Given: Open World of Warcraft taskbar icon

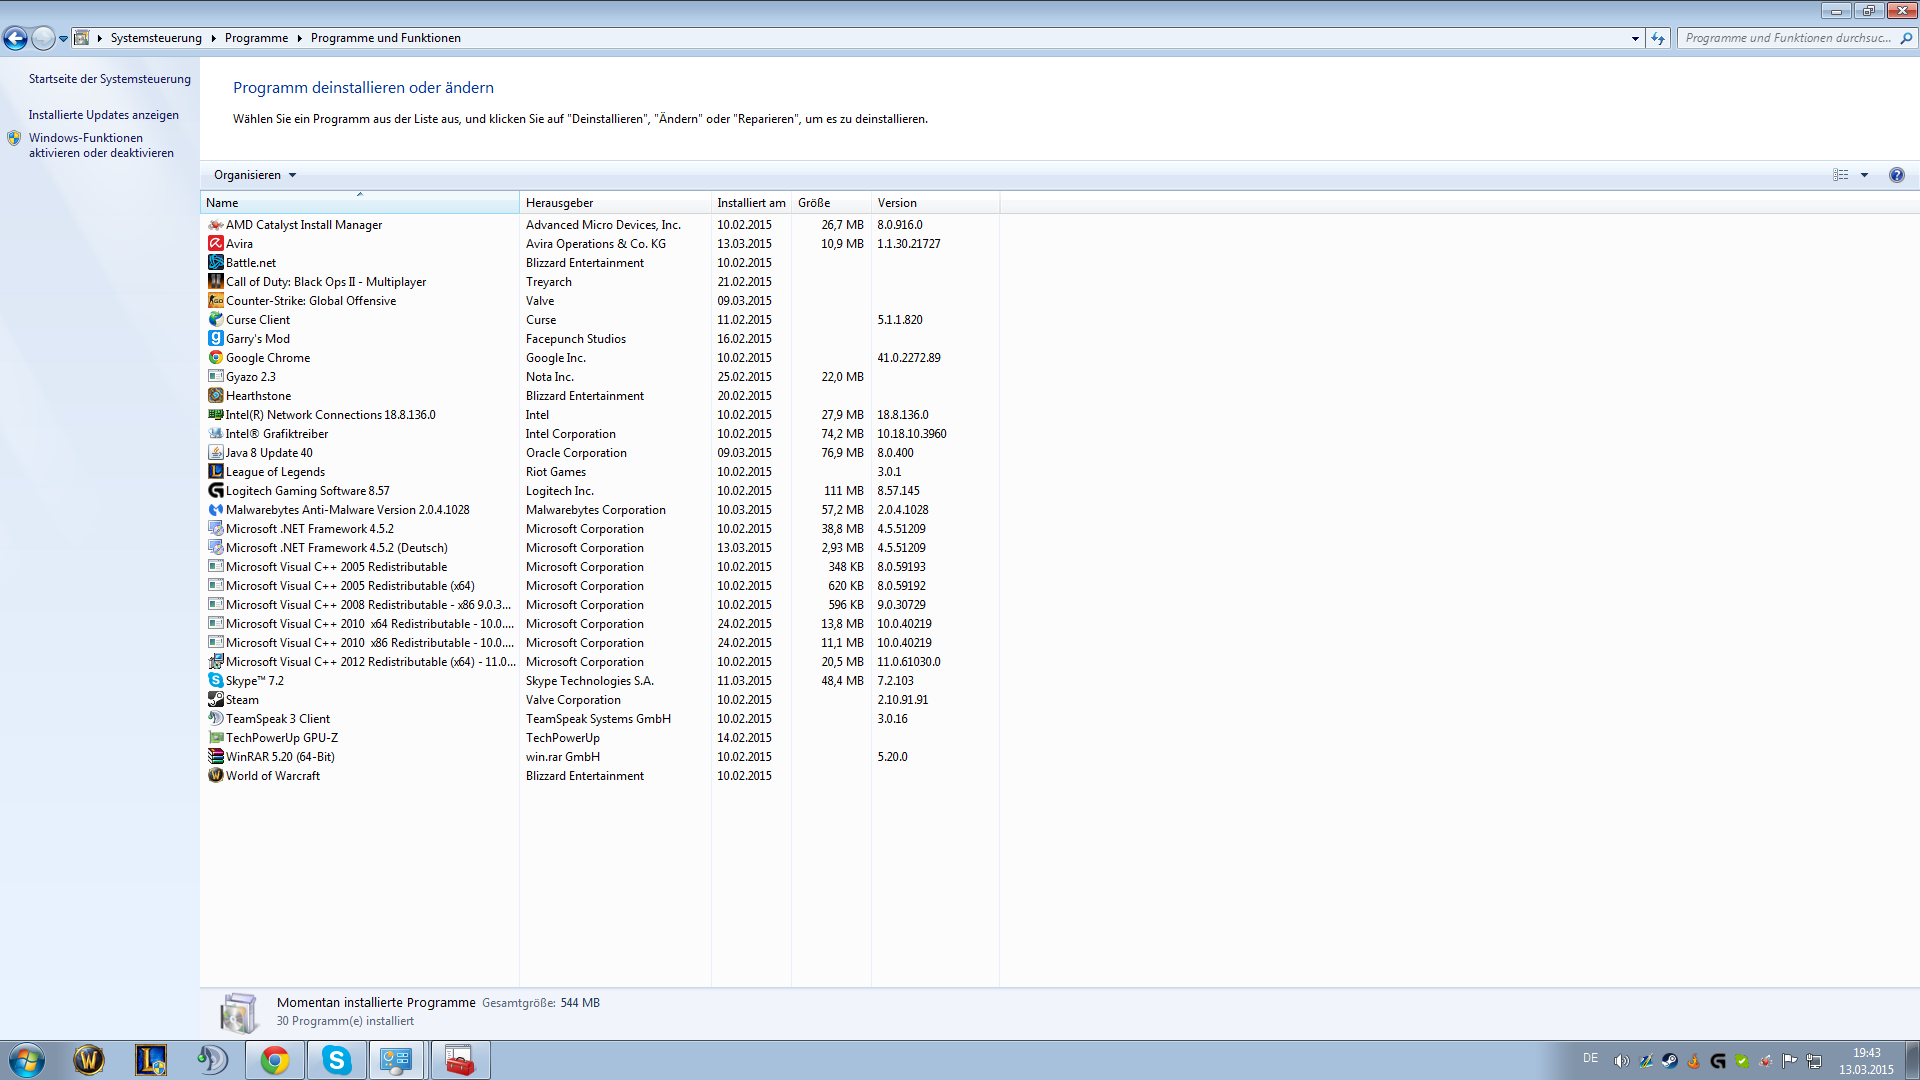Looking at the screenshot, I should (89, 1060).
